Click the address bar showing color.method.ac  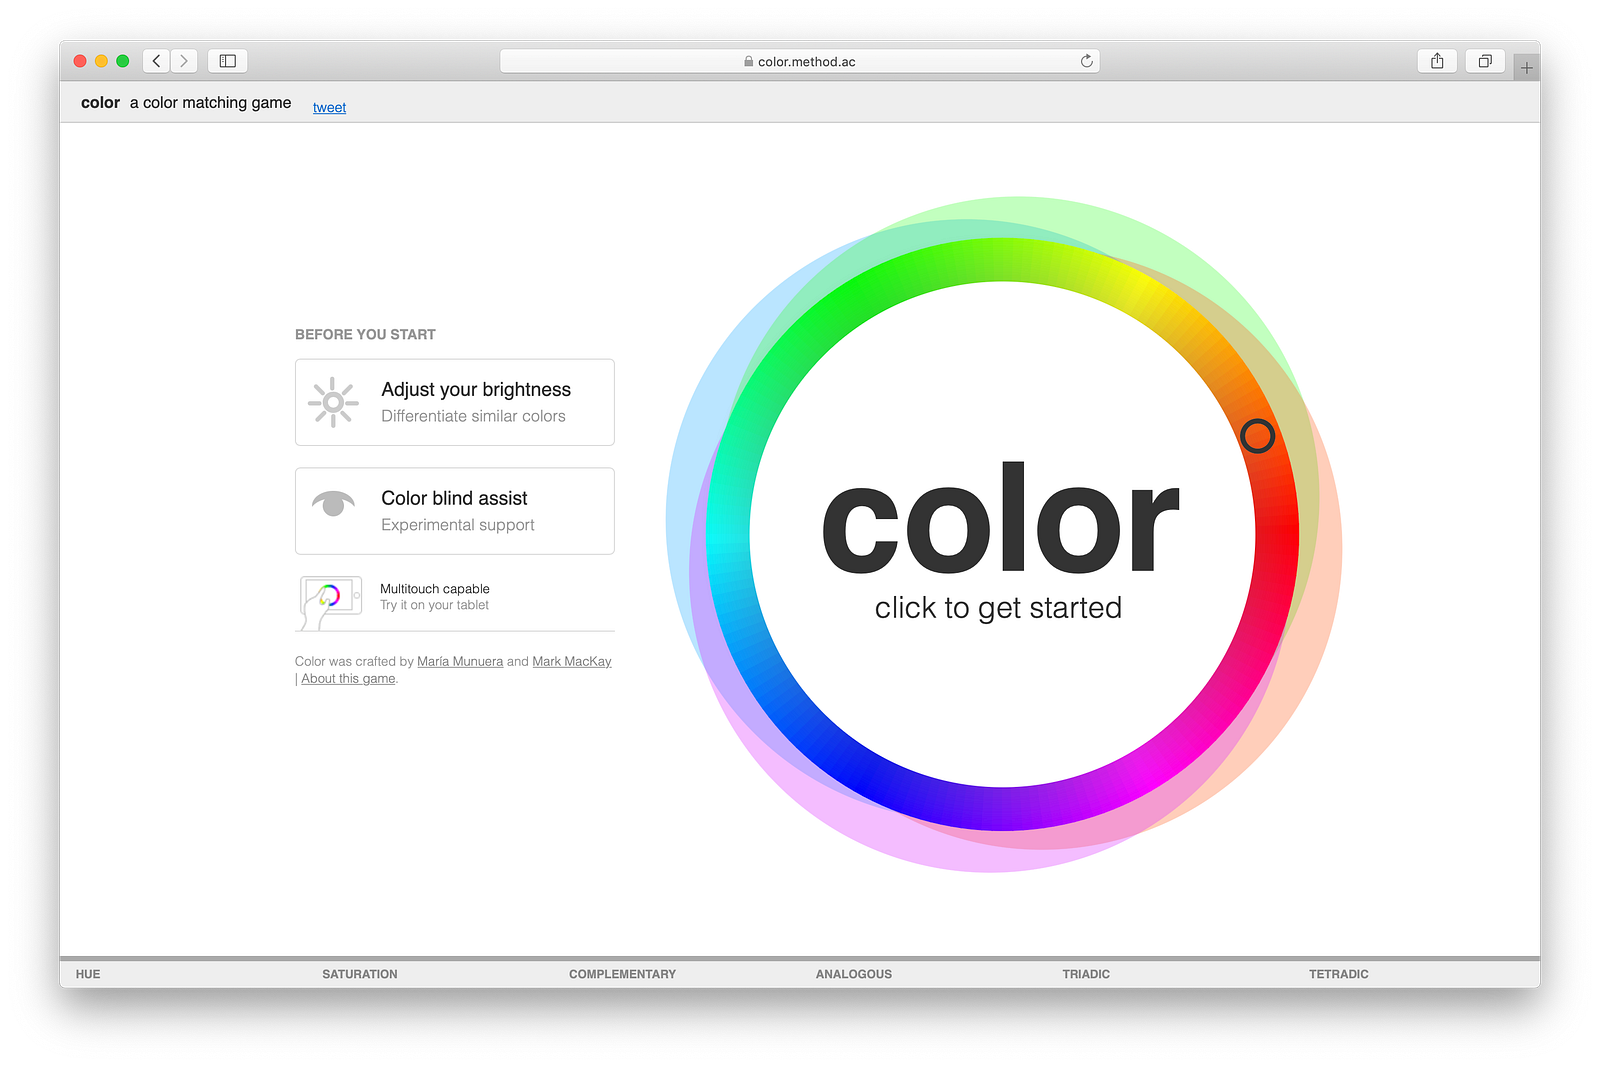coord(800,61)
